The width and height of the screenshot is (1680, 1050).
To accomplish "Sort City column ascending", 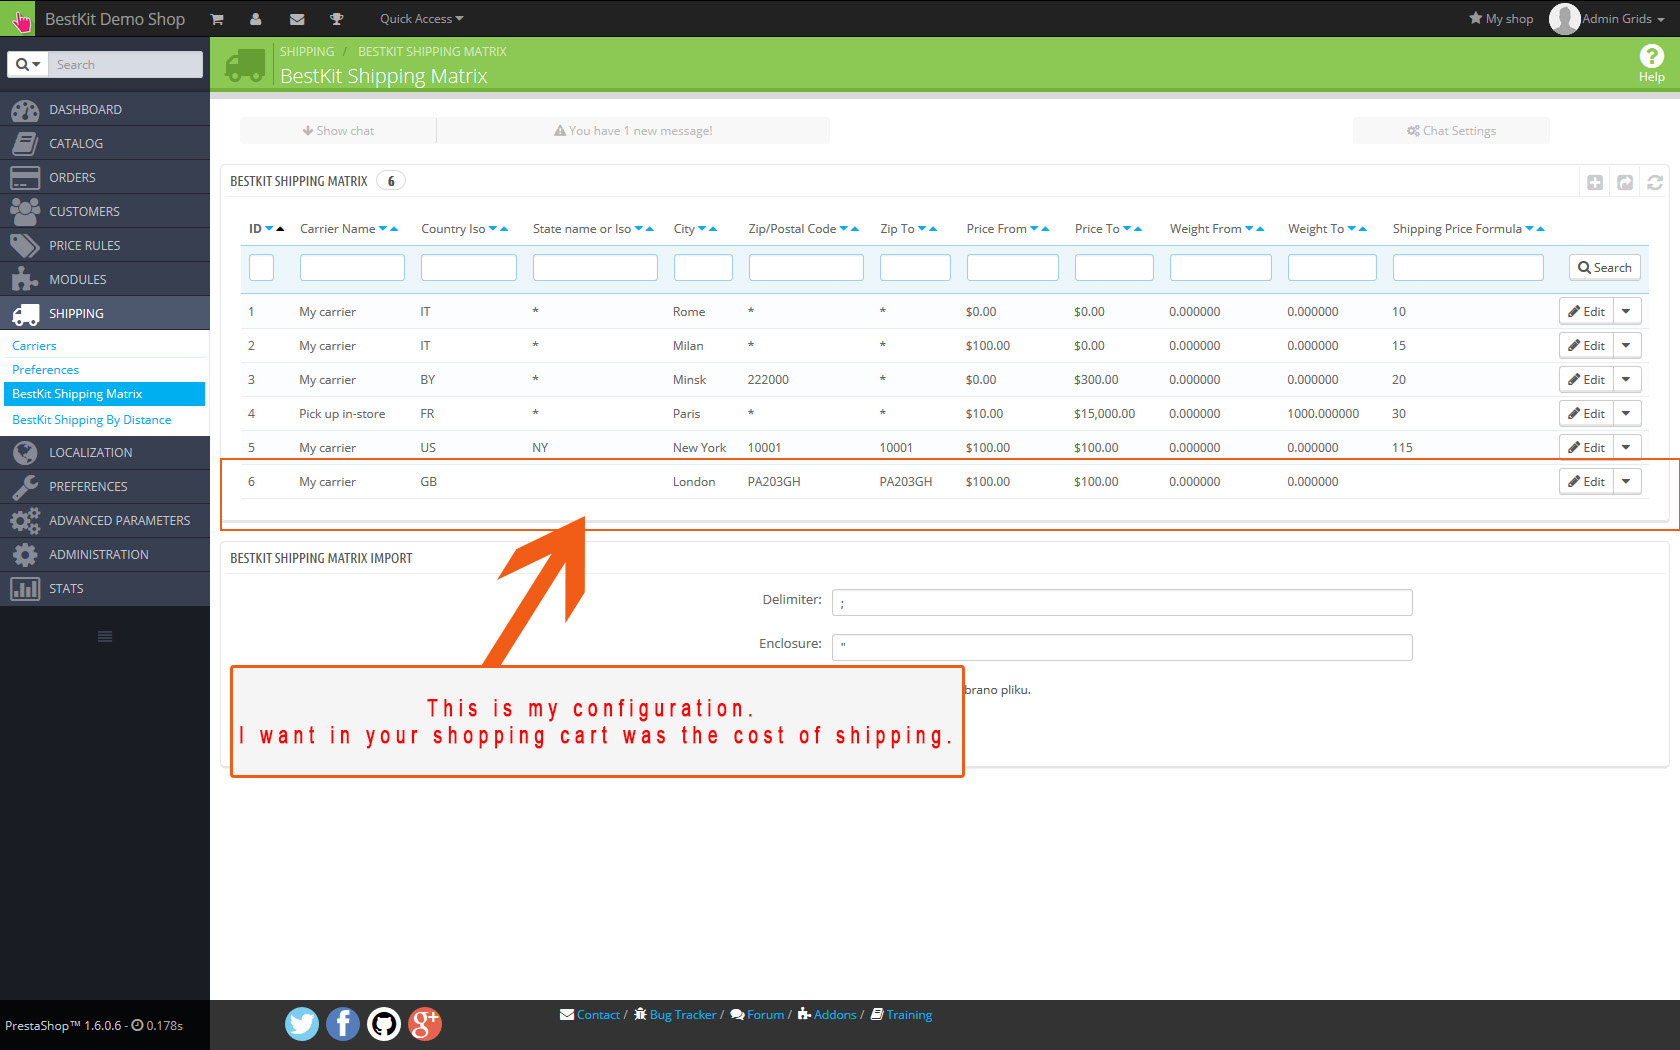I will (x=713, y=229).
